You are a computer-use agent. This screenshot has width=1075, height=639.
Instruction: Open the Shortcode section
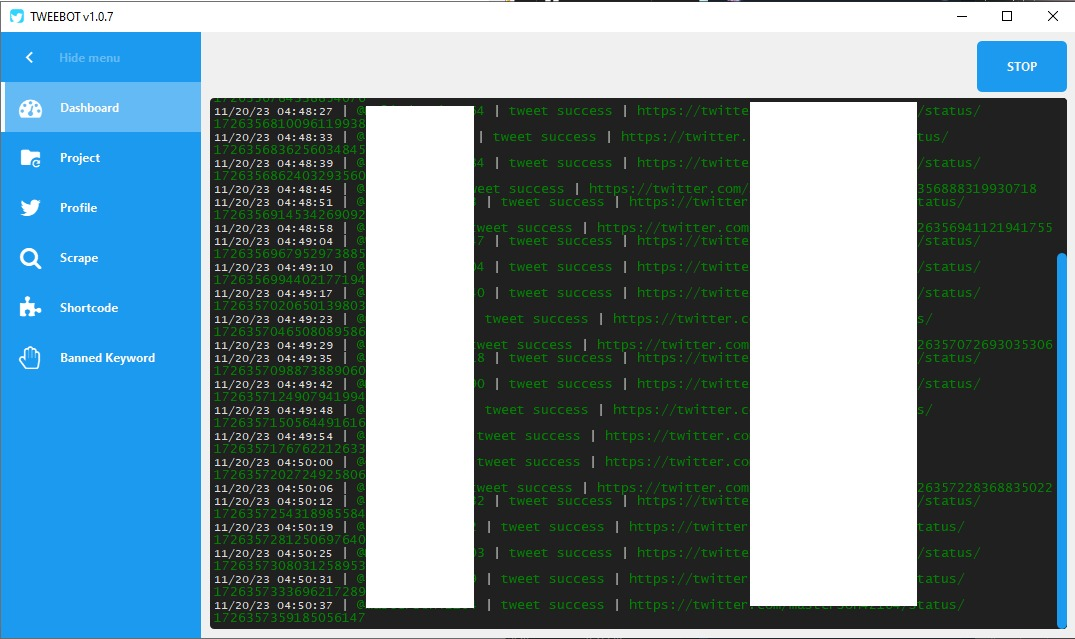coord(101,308)
